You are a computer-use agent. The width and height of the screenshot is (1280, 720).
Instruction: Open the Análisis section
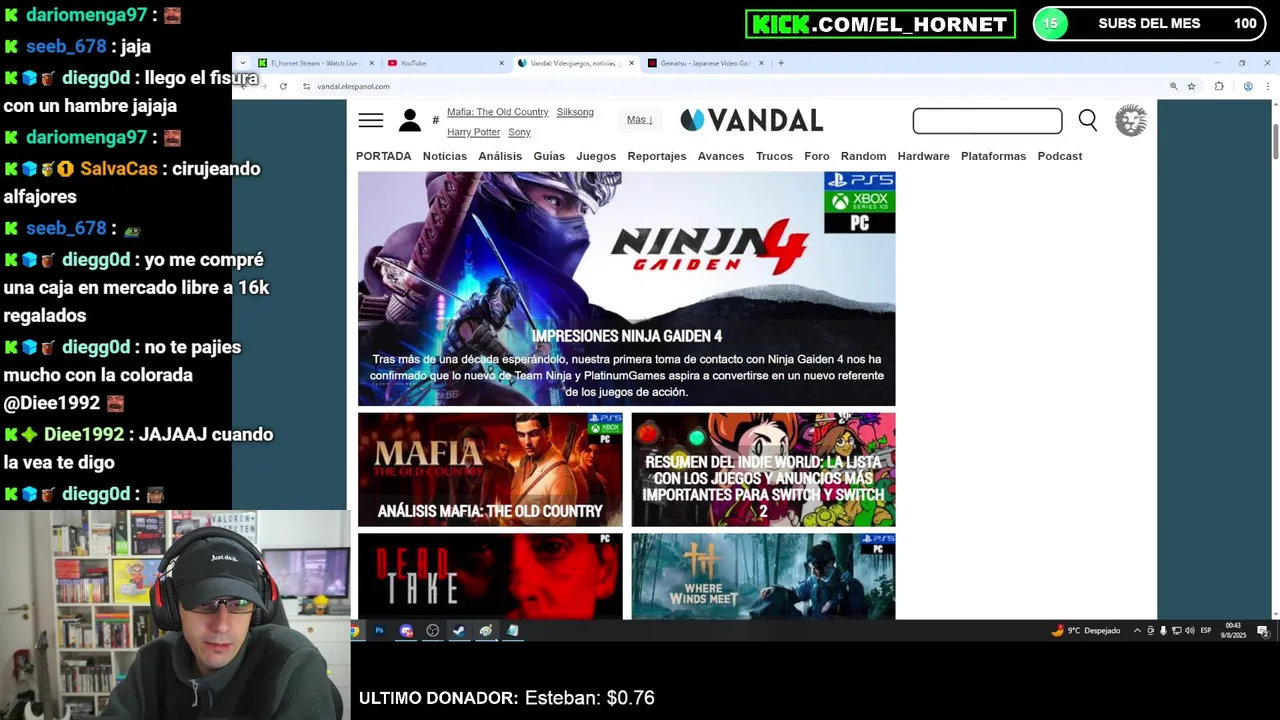point(500,156)
